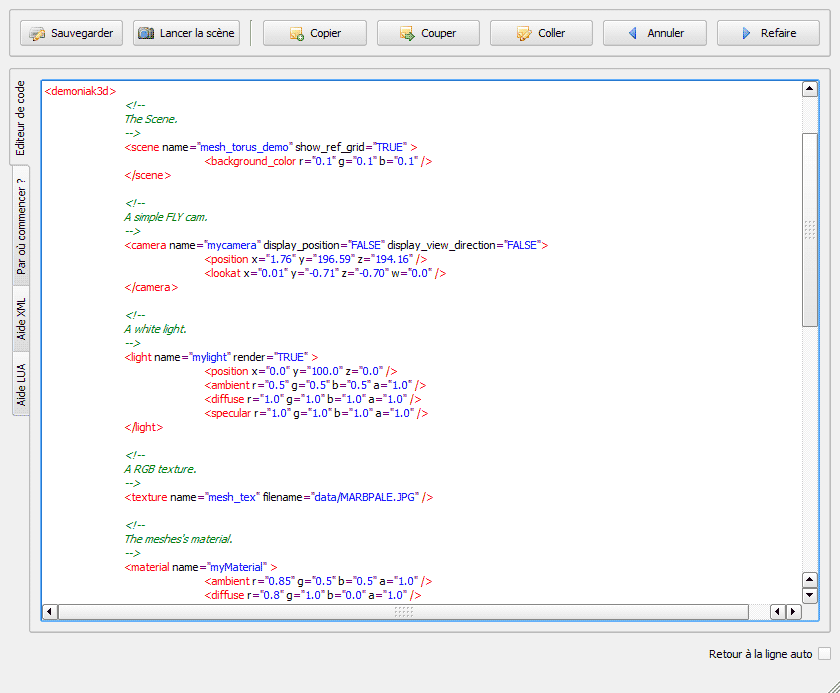Redo with the Refaire button
This screenshot has width=840, height=693.
pyautogui.click(x=768, y=33)
